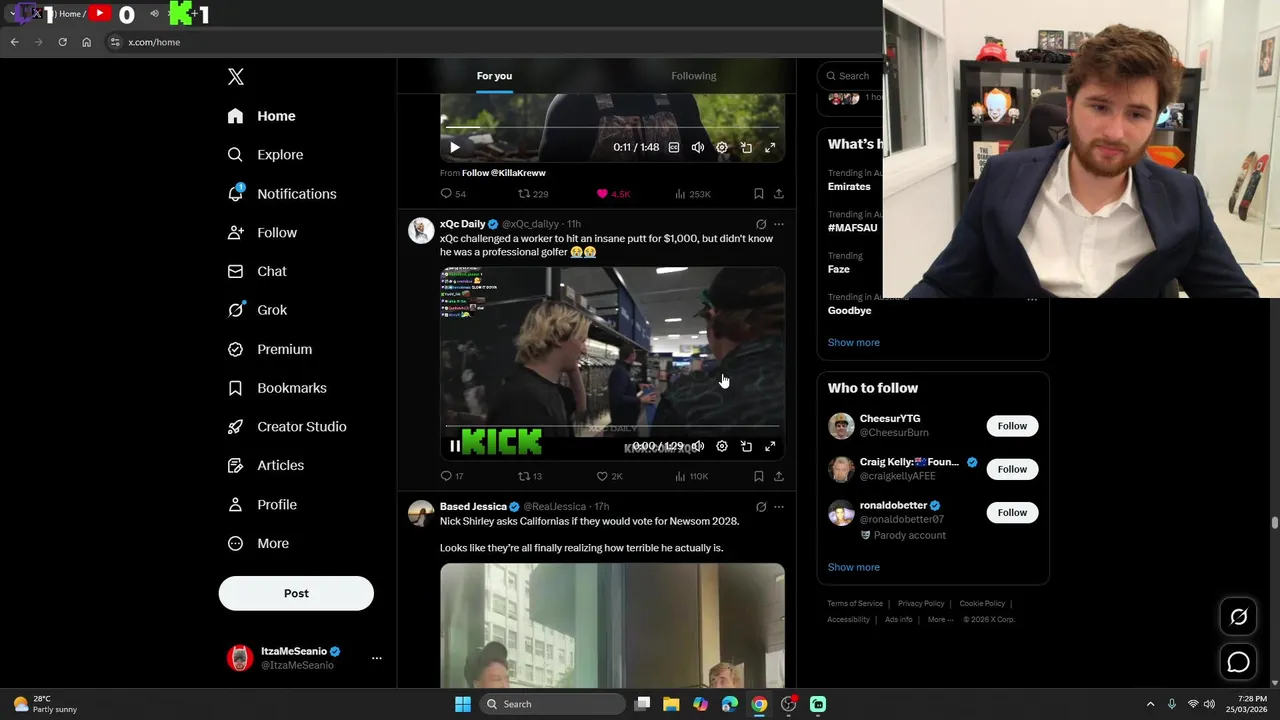1280x720 pixels.
Task: Unlike the post with 4.5K likes
Action: (x=613, y=194)
